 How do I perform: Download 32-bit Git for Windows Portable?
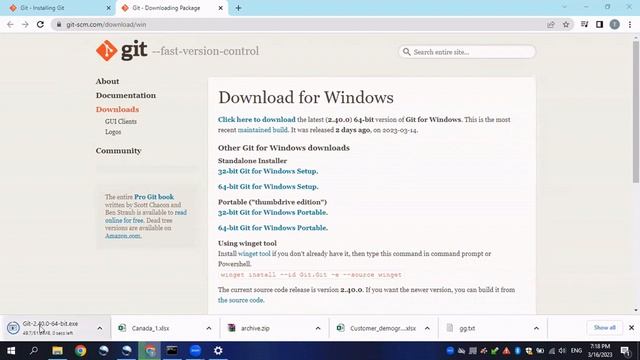(273, 212)
